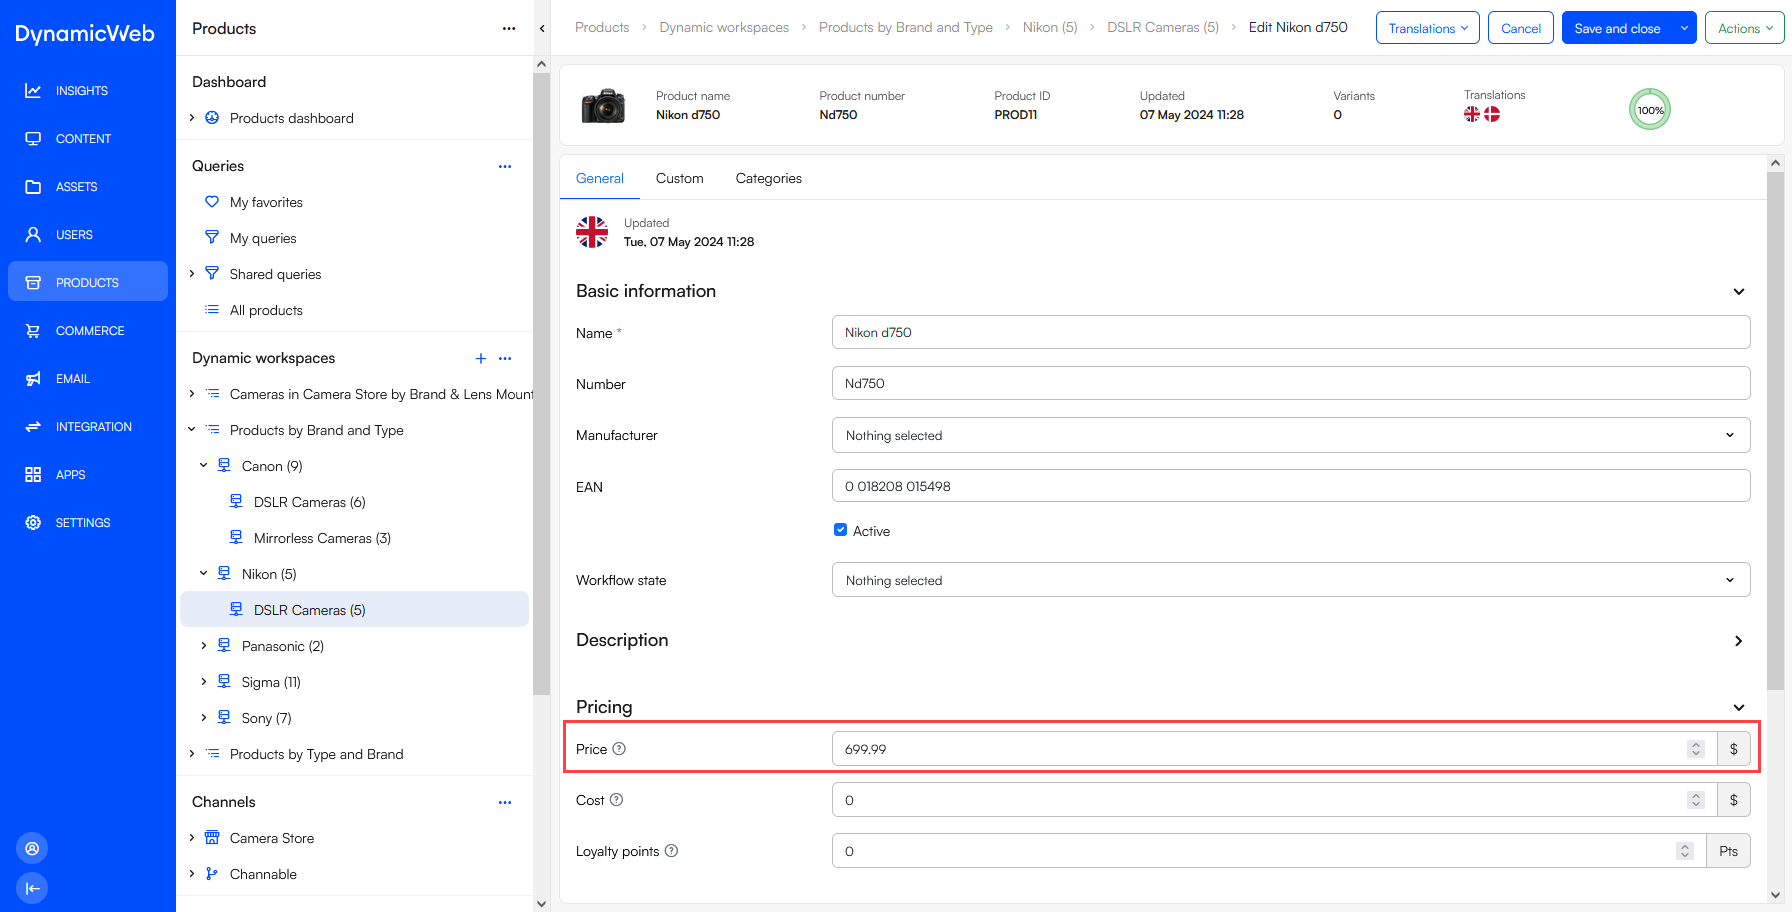Go to DSLR Cameras (5) breadcrumb
1792x912 pixels.
click(1163, 27)
